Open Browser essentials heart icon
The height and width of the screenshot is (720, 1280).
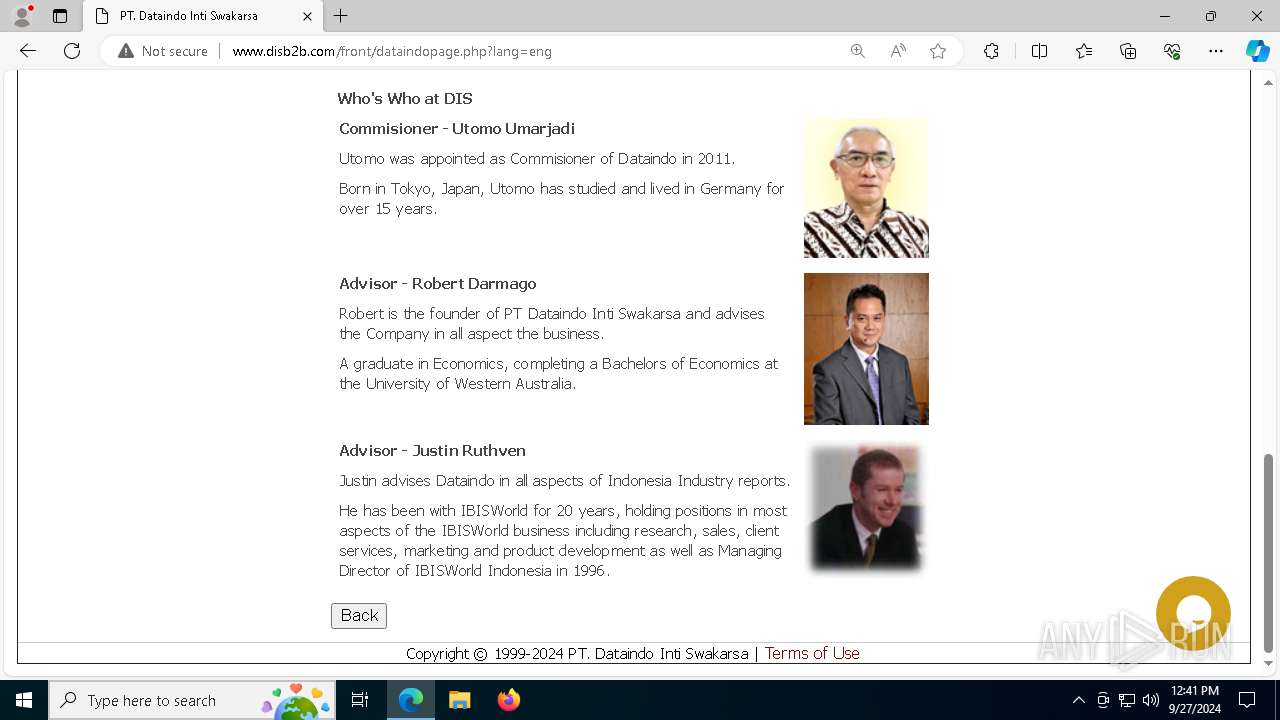(1172, 51)
